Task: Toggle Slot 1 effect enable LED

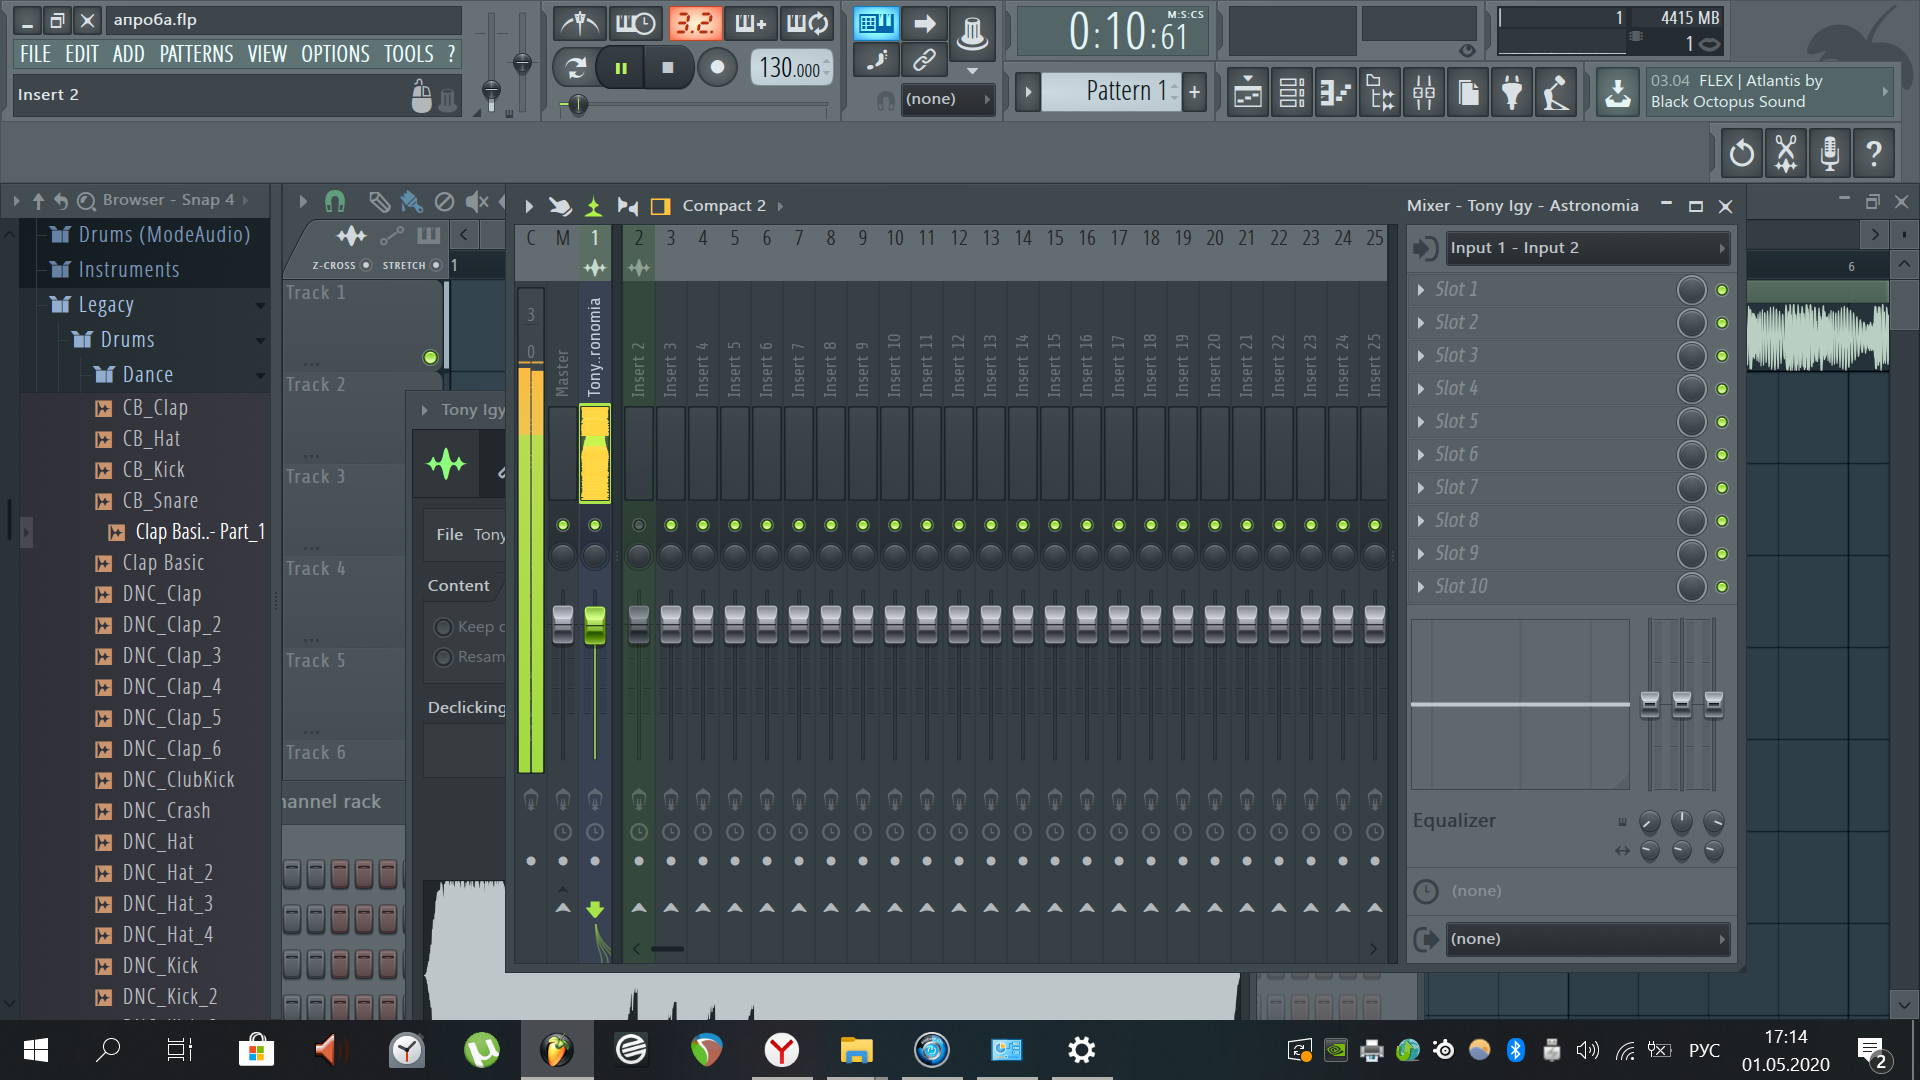Action: [1722, 290]
